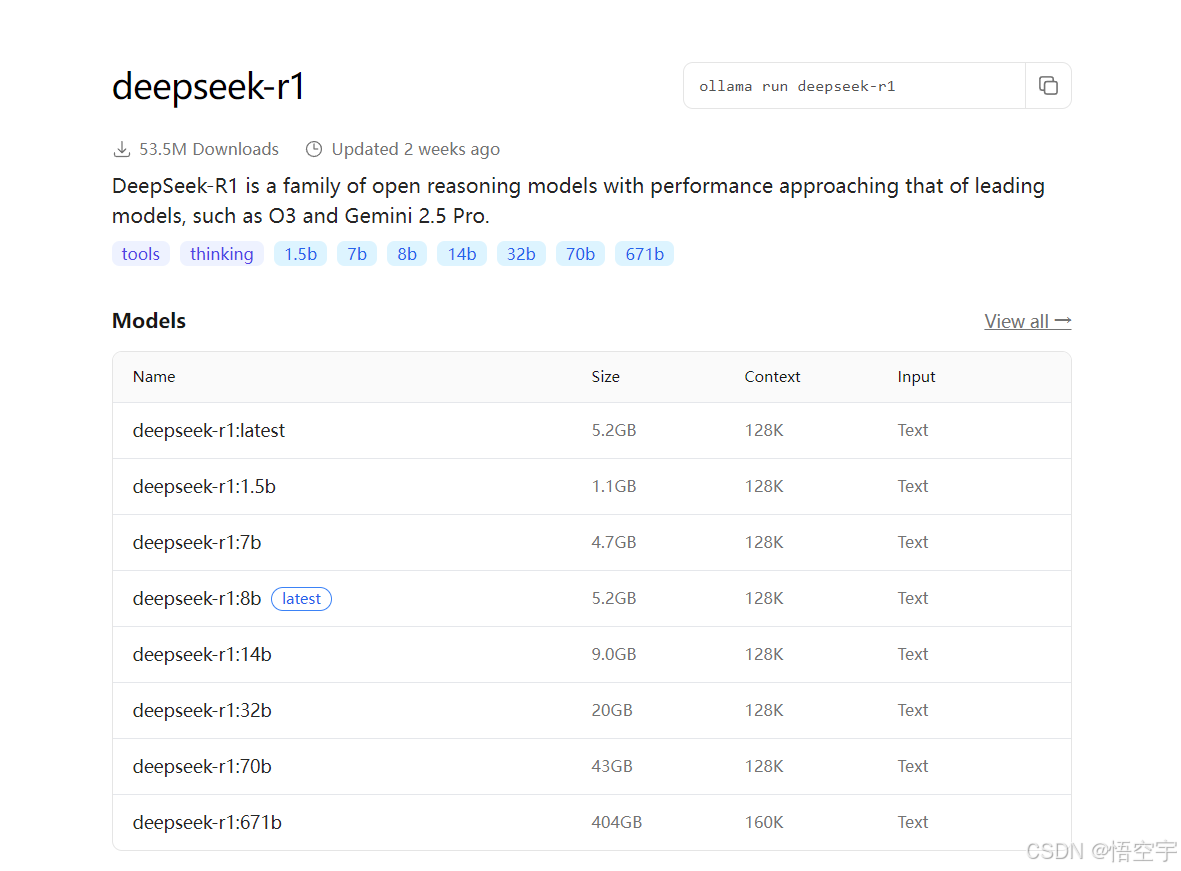Click the ollama run command field

click(854, 86)
